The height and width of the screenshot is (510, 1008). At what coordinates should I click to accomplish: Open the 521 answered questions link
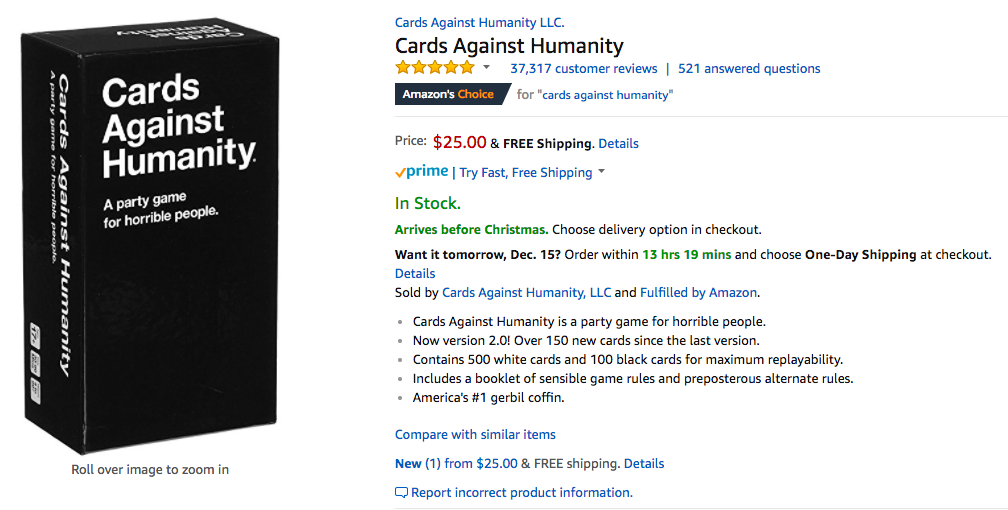point(749,68)
